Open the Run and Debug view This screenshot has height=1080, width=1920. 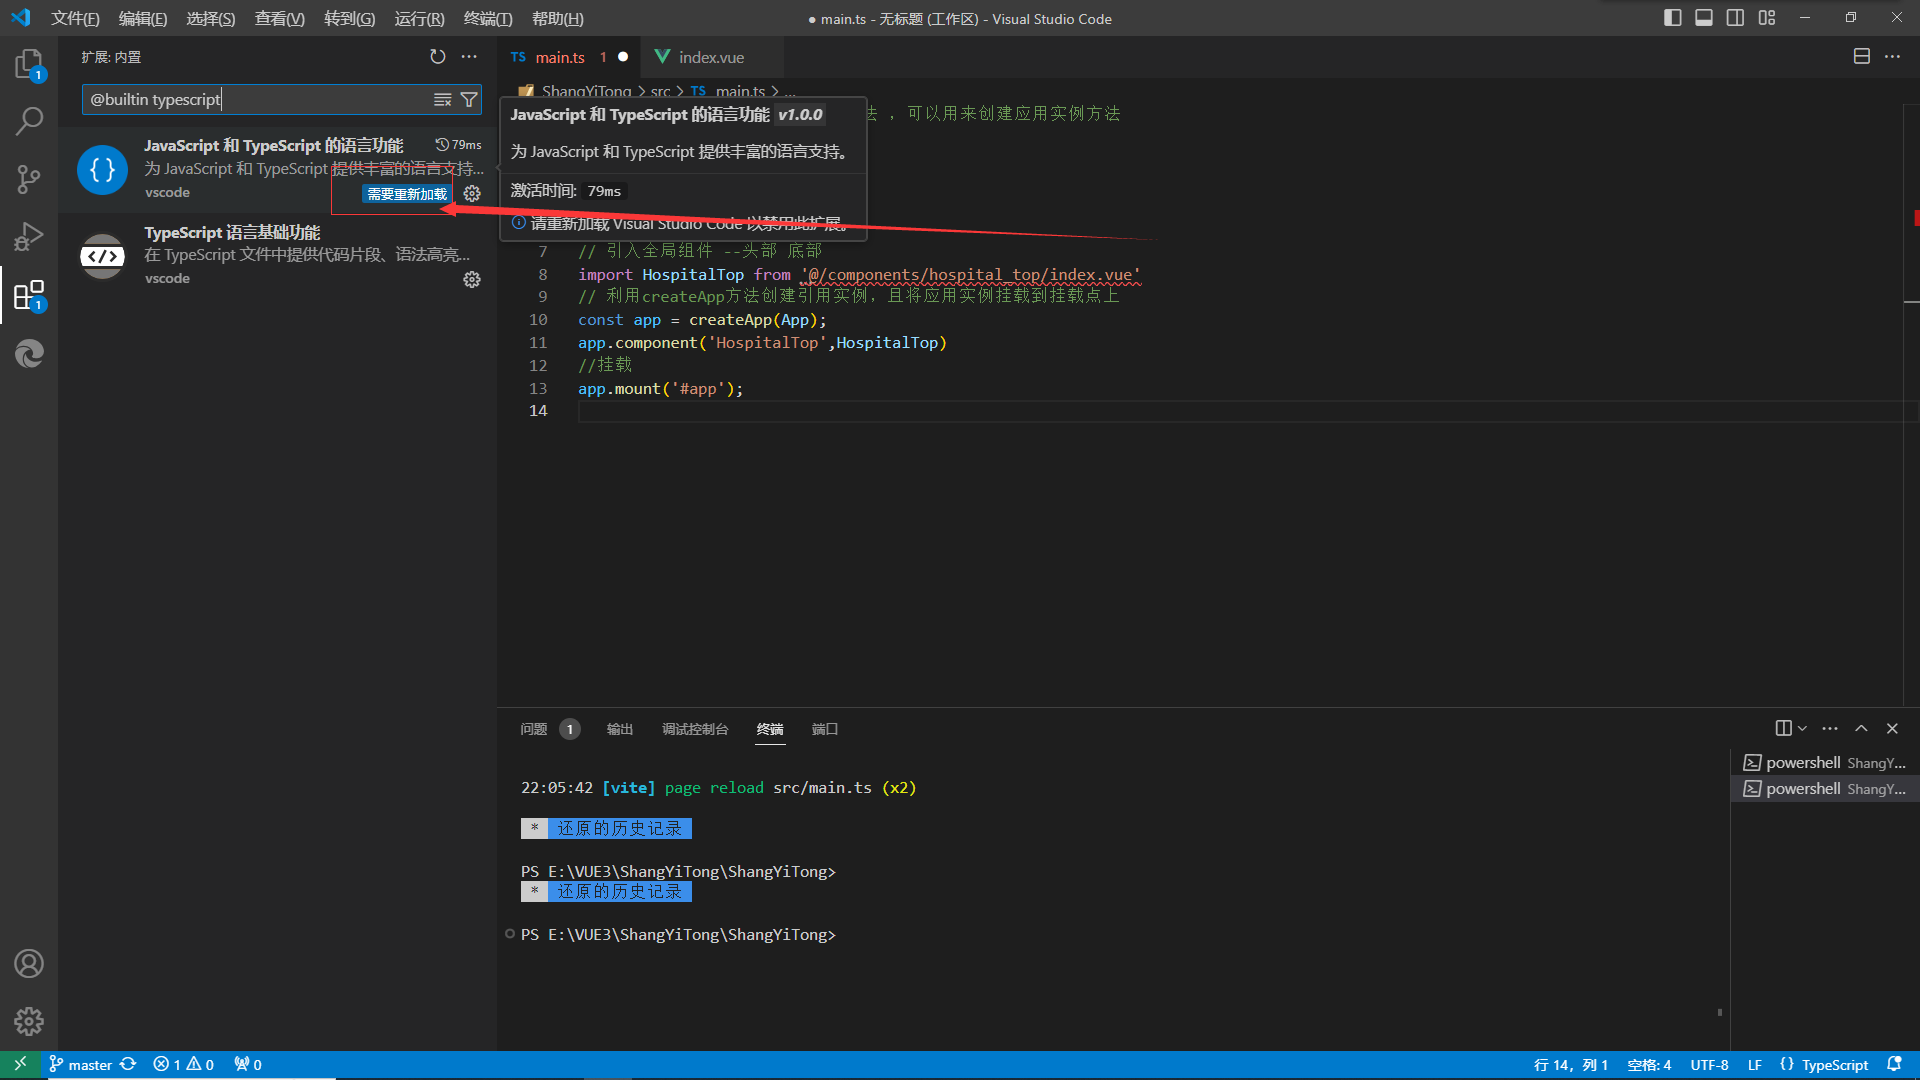[28, 237]
